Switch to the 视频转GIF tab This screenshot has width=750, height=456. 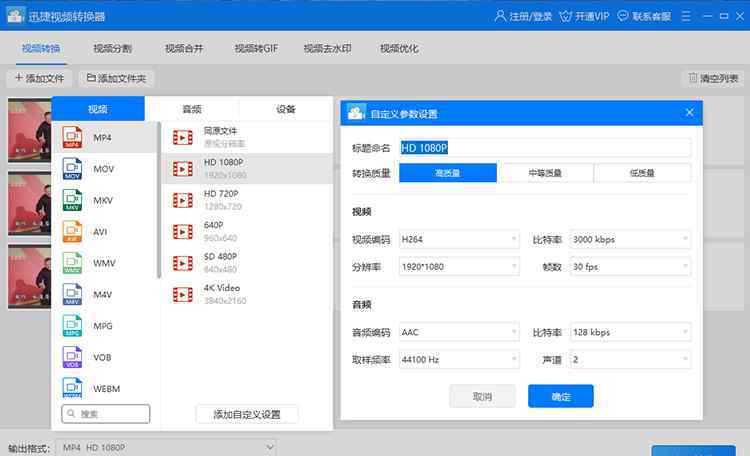pyautogui.click(x=256, y=48)
